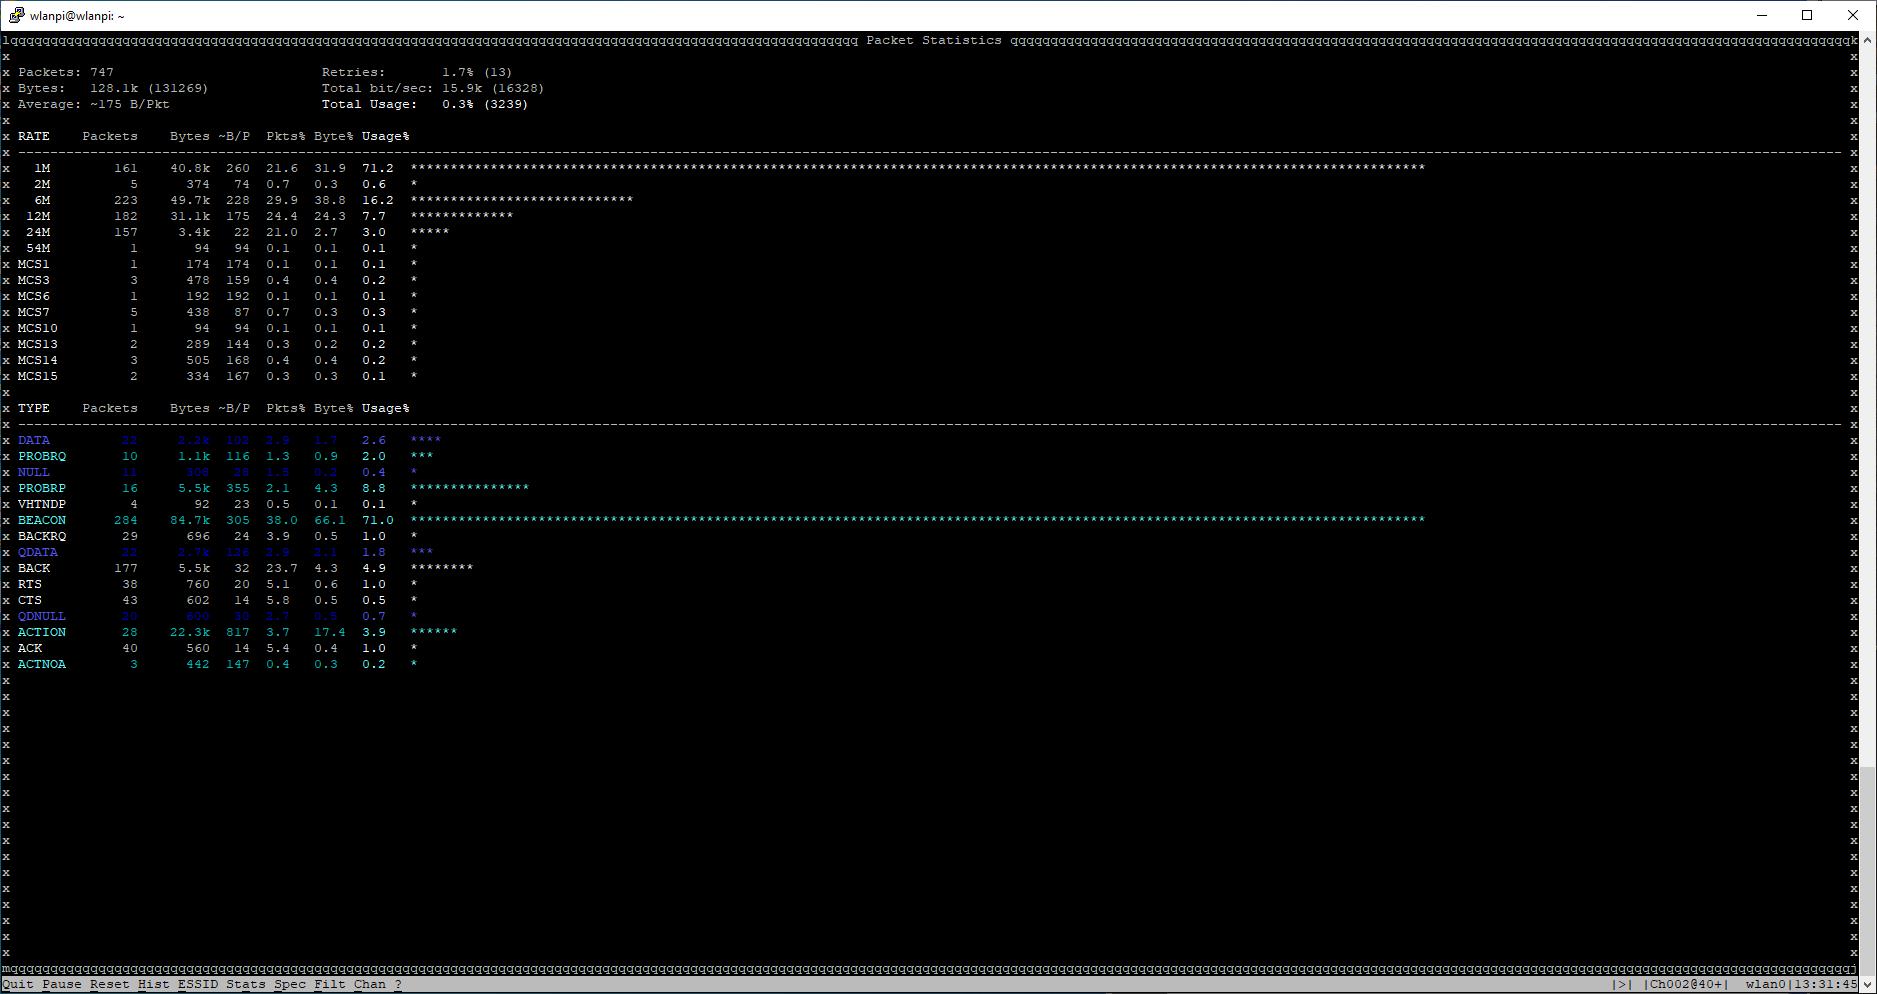Select Pause in the bottom menu
Viewport: 1877px width, 994px height.
tap(62, 984)
